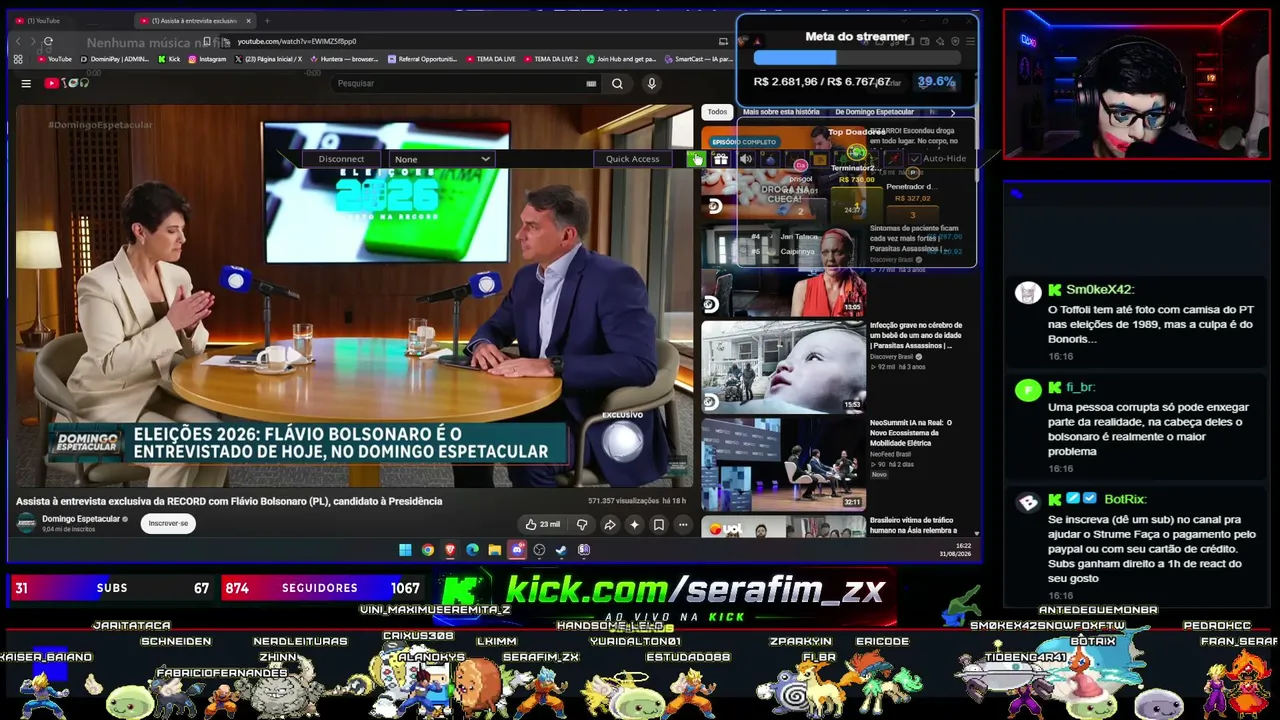Click the sparkle Ask icon below video
This screenshot has height=720, width=1280.
coord(634,524)
